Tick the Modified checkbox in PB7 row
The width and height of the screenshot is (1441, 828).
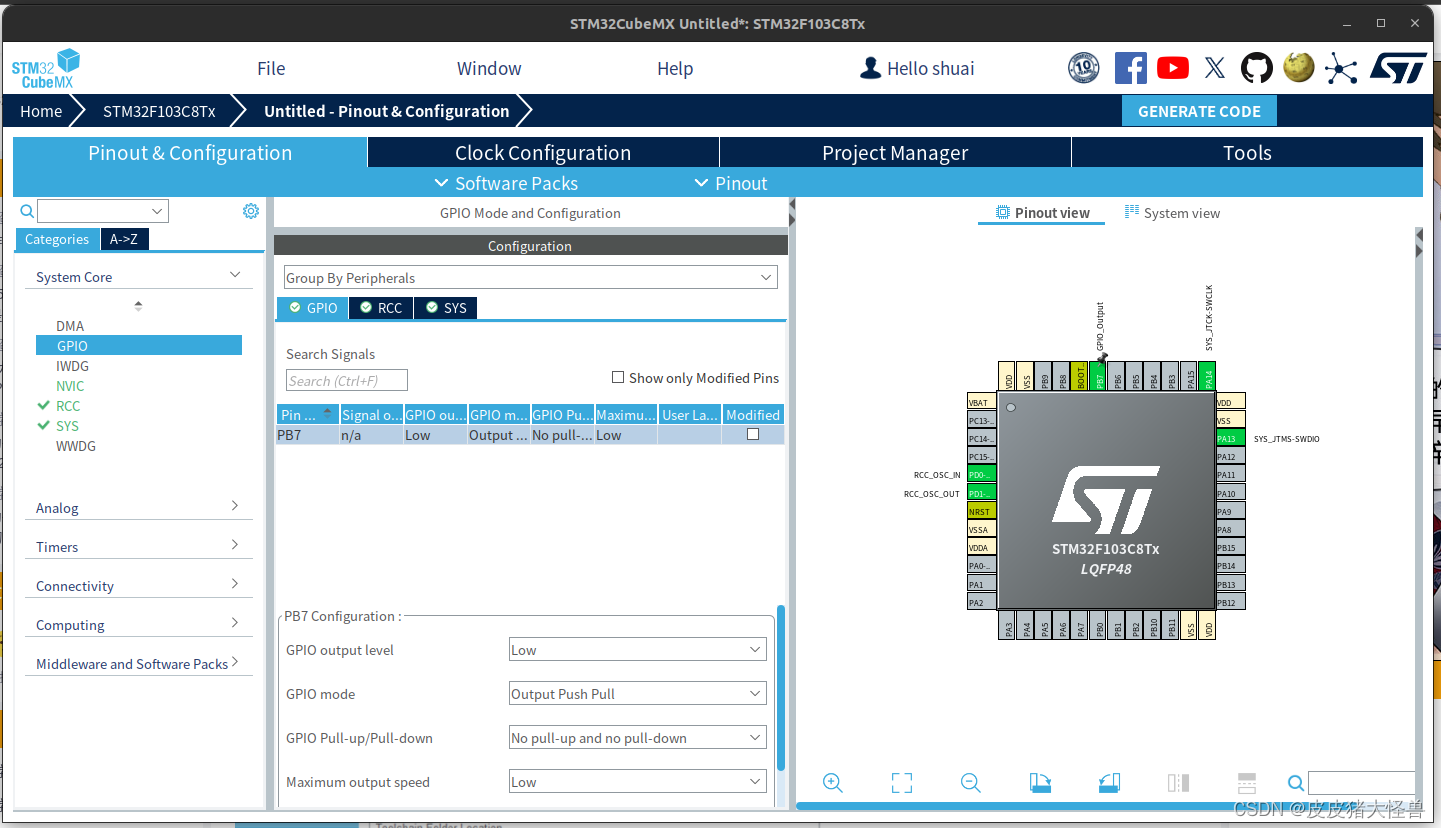(x=753, y=434)
